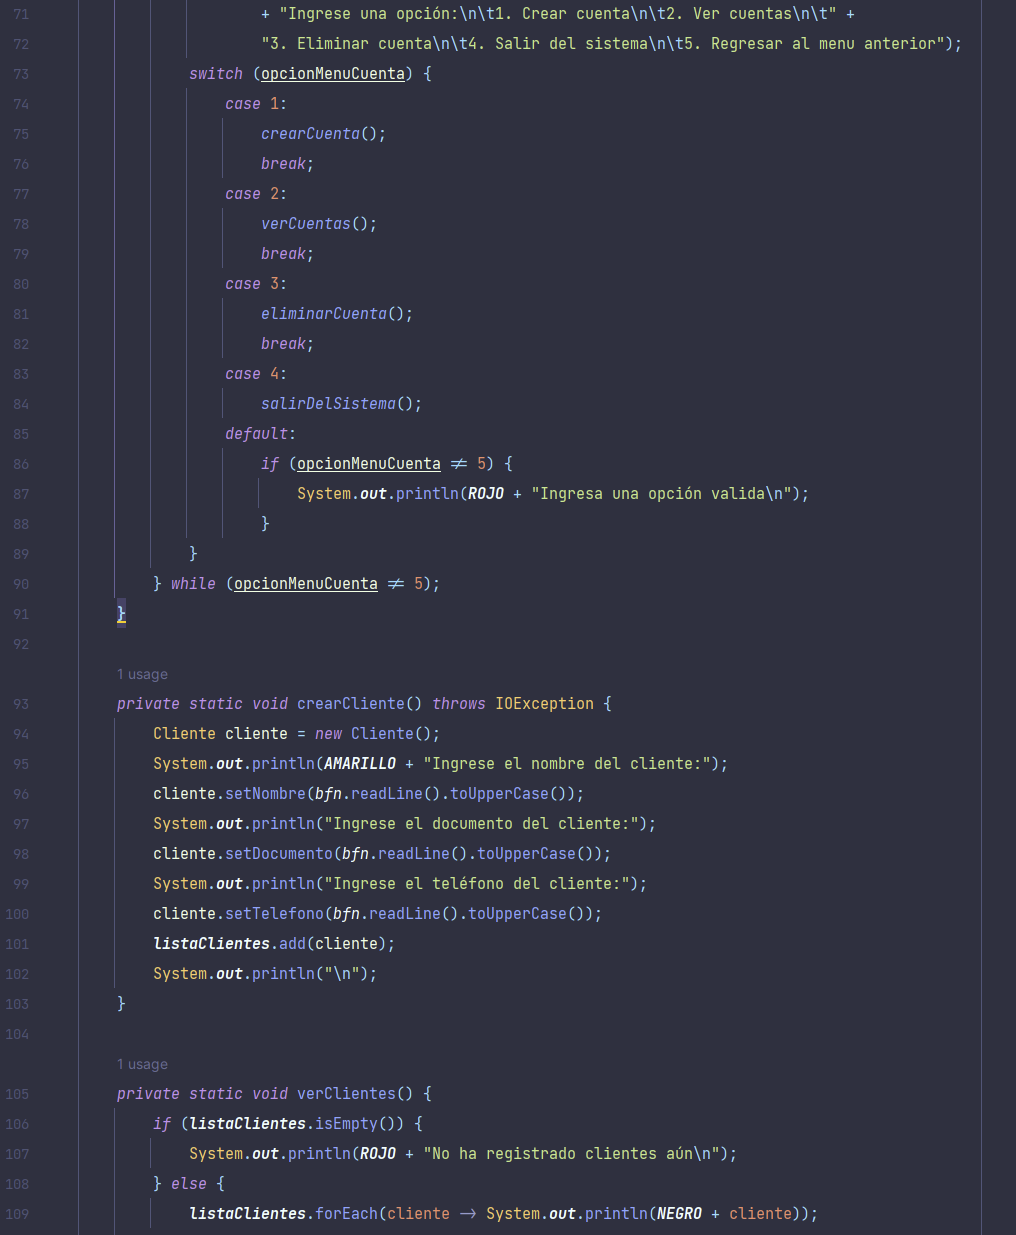This screenshot has width=1016, height=1235.
Task: Place cursor on the switch keyword
Action: [216, 74]
